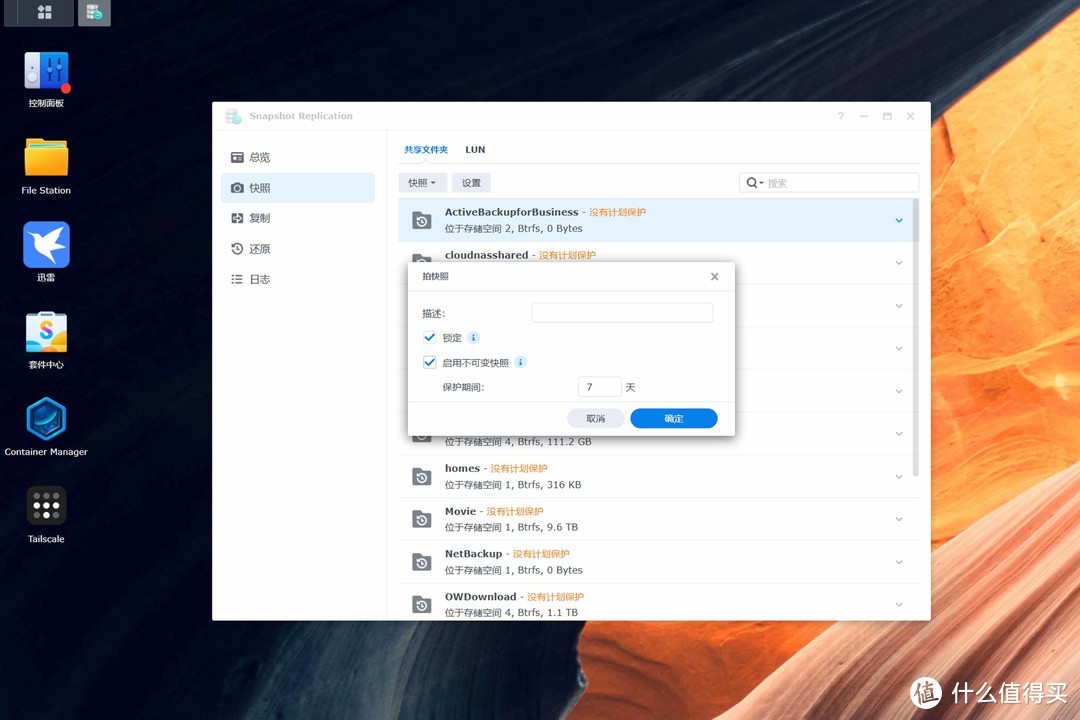This screenshot has width=1080, height=720.
Task: Launch Container Manager desktop icon
Action: 46,419
